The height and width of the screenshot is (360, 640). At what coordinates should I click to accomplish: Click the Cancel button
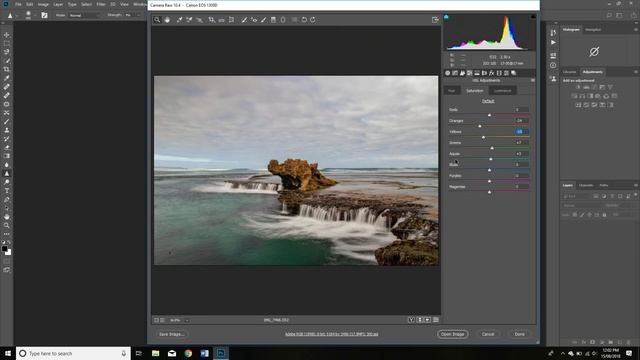[488, 334]
